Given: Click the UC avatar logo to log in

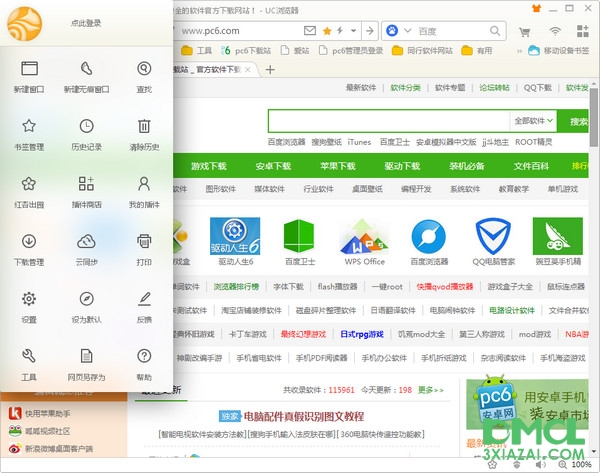Looking at the screenshot, I should (24, 24).
